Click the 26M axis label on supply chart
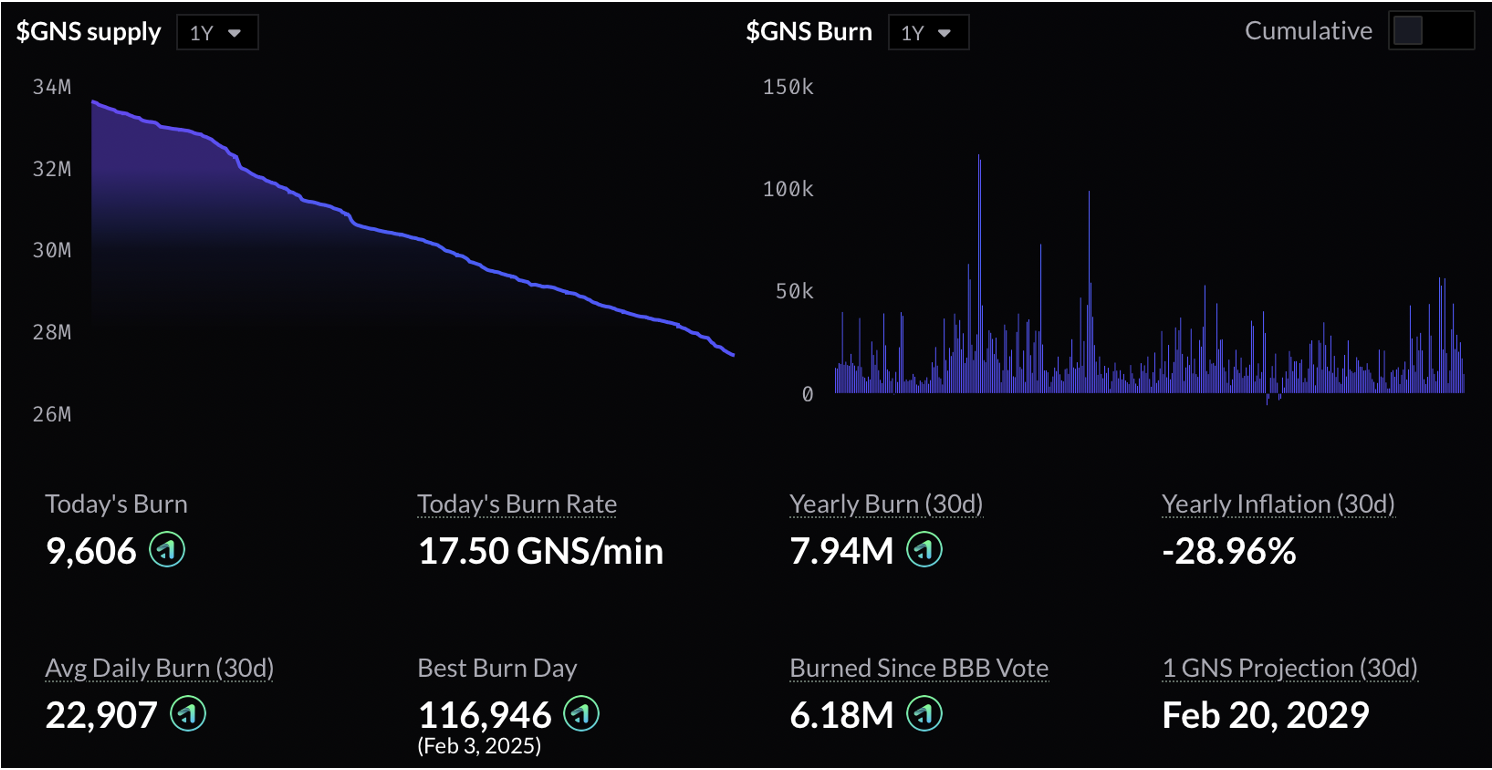This screenshot has width=1492, height=770. coord(52,413)
